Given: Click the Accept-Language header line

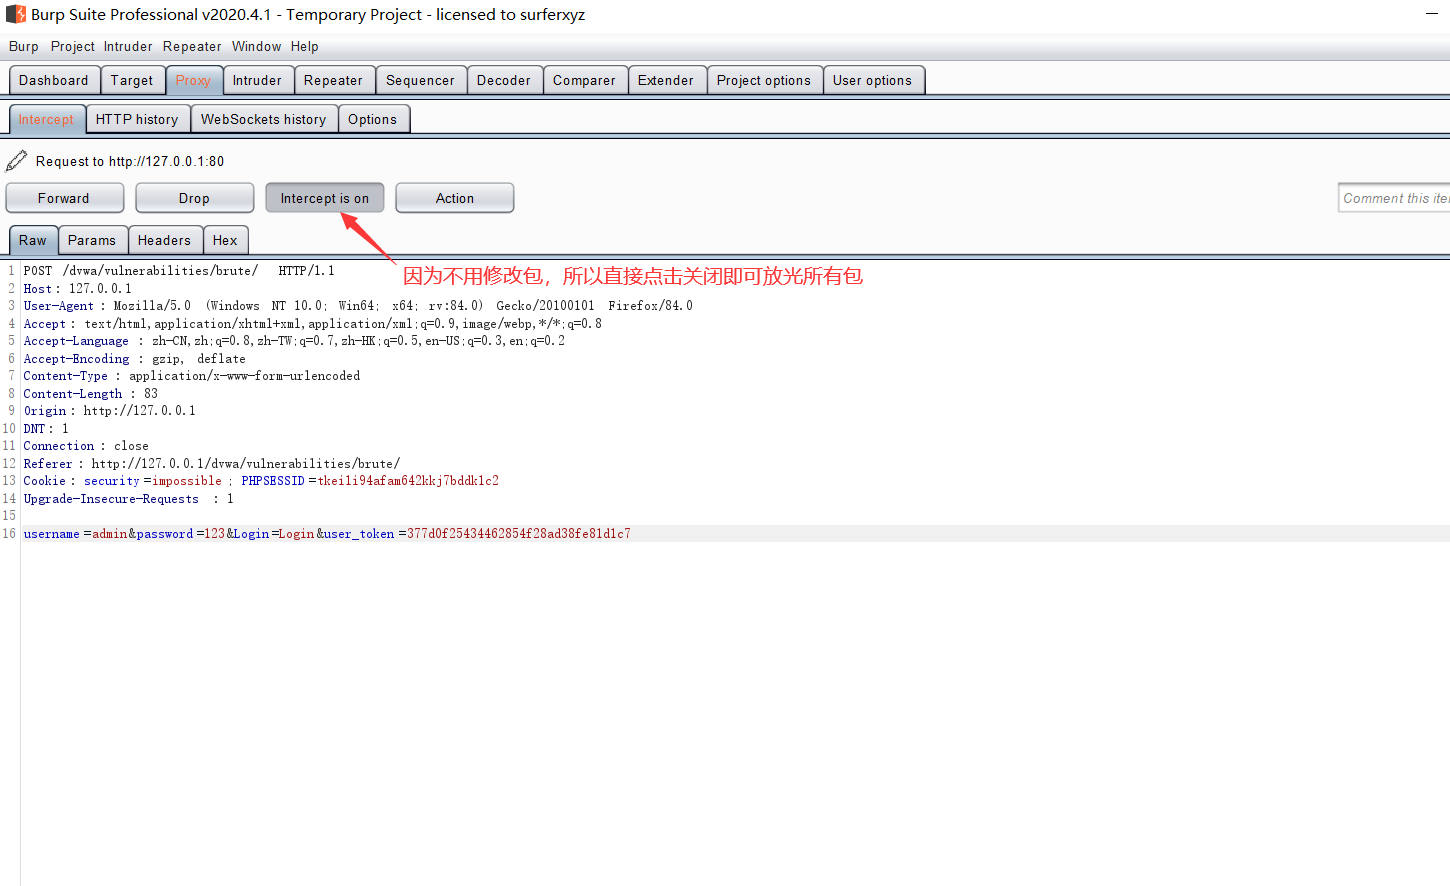Looking at the screenshot, I should click(294, 341).
